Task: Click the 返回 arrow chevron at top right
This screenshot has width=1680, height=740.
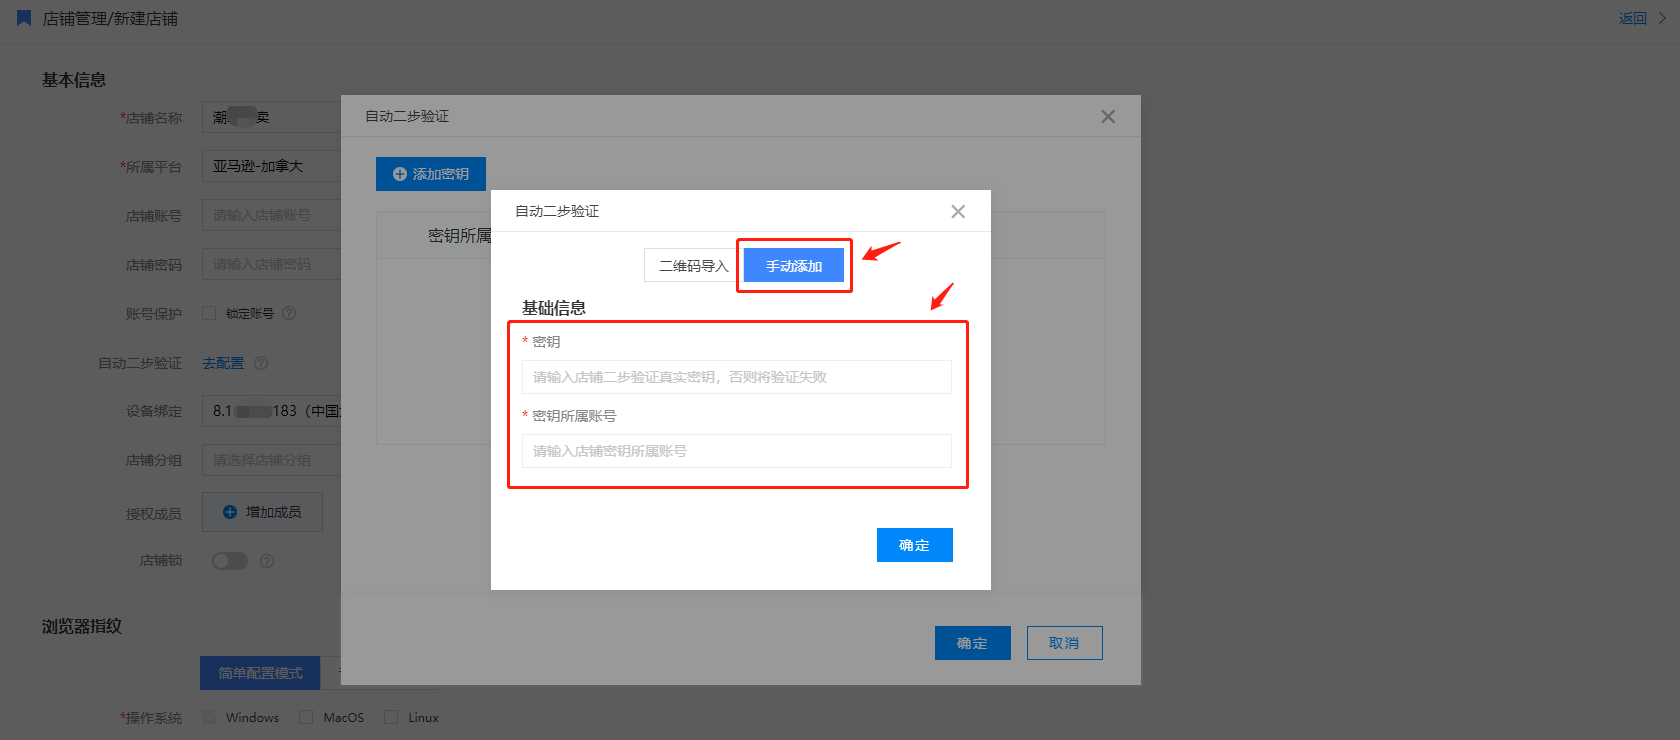Action: click(x=1662, y=18)
